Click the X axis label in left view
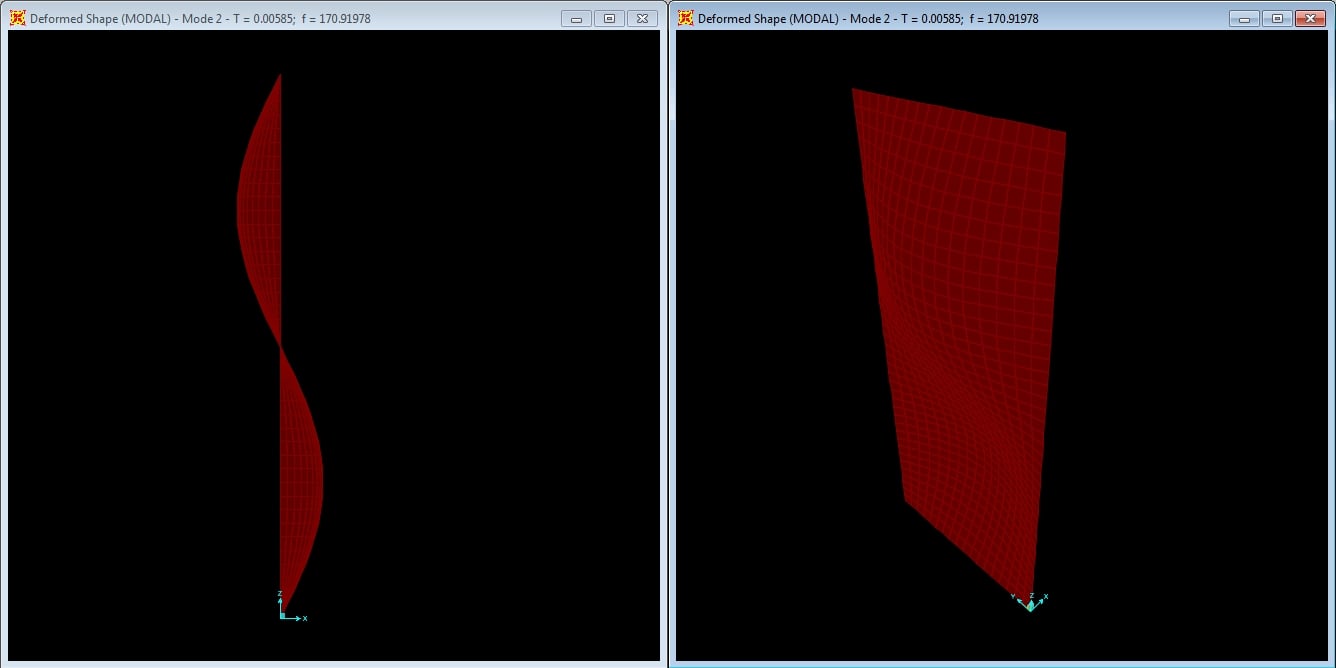This screenshot has width=1336, height=668. pyautogui.click(x=305, y=619)
